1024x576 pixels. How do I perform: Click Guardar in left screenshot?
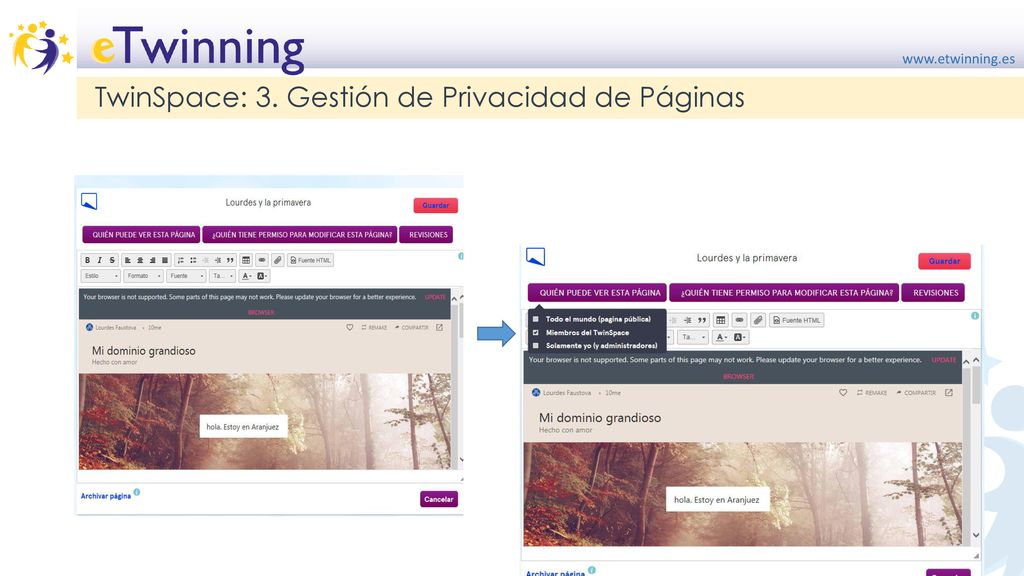pyautogui.click(x=436, y=205)
